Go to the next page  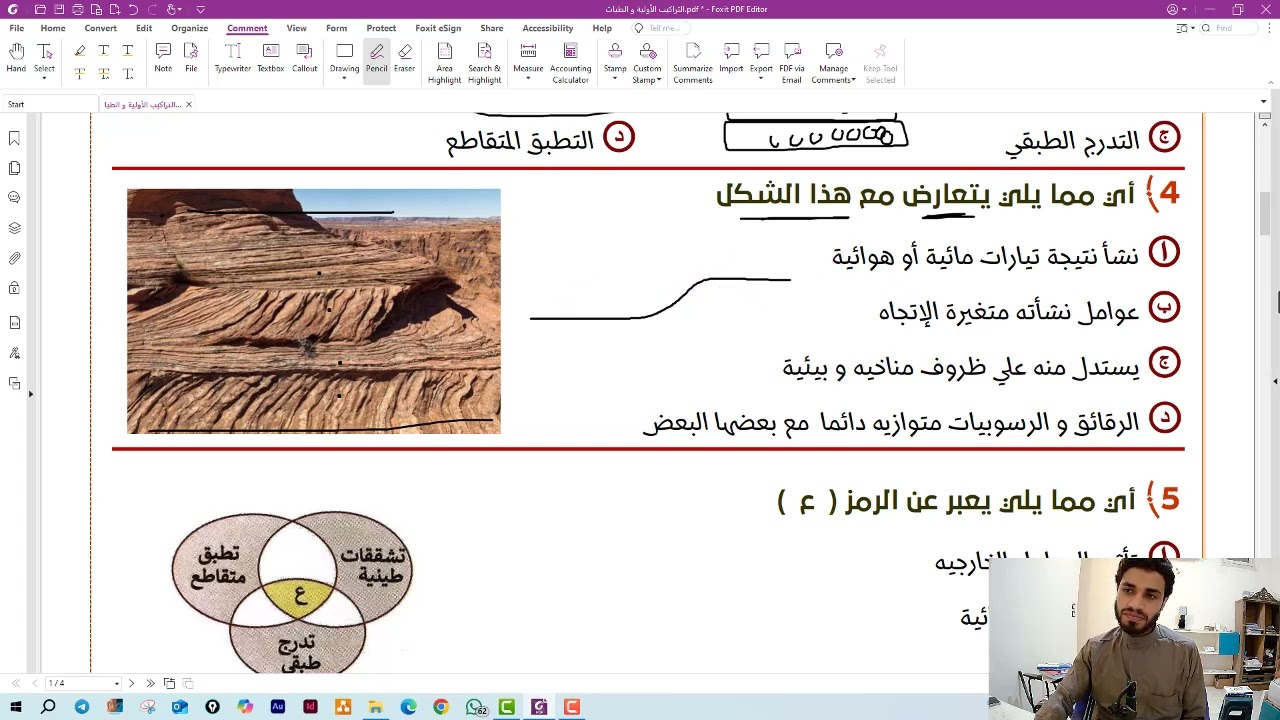click(x=131, y=683)
